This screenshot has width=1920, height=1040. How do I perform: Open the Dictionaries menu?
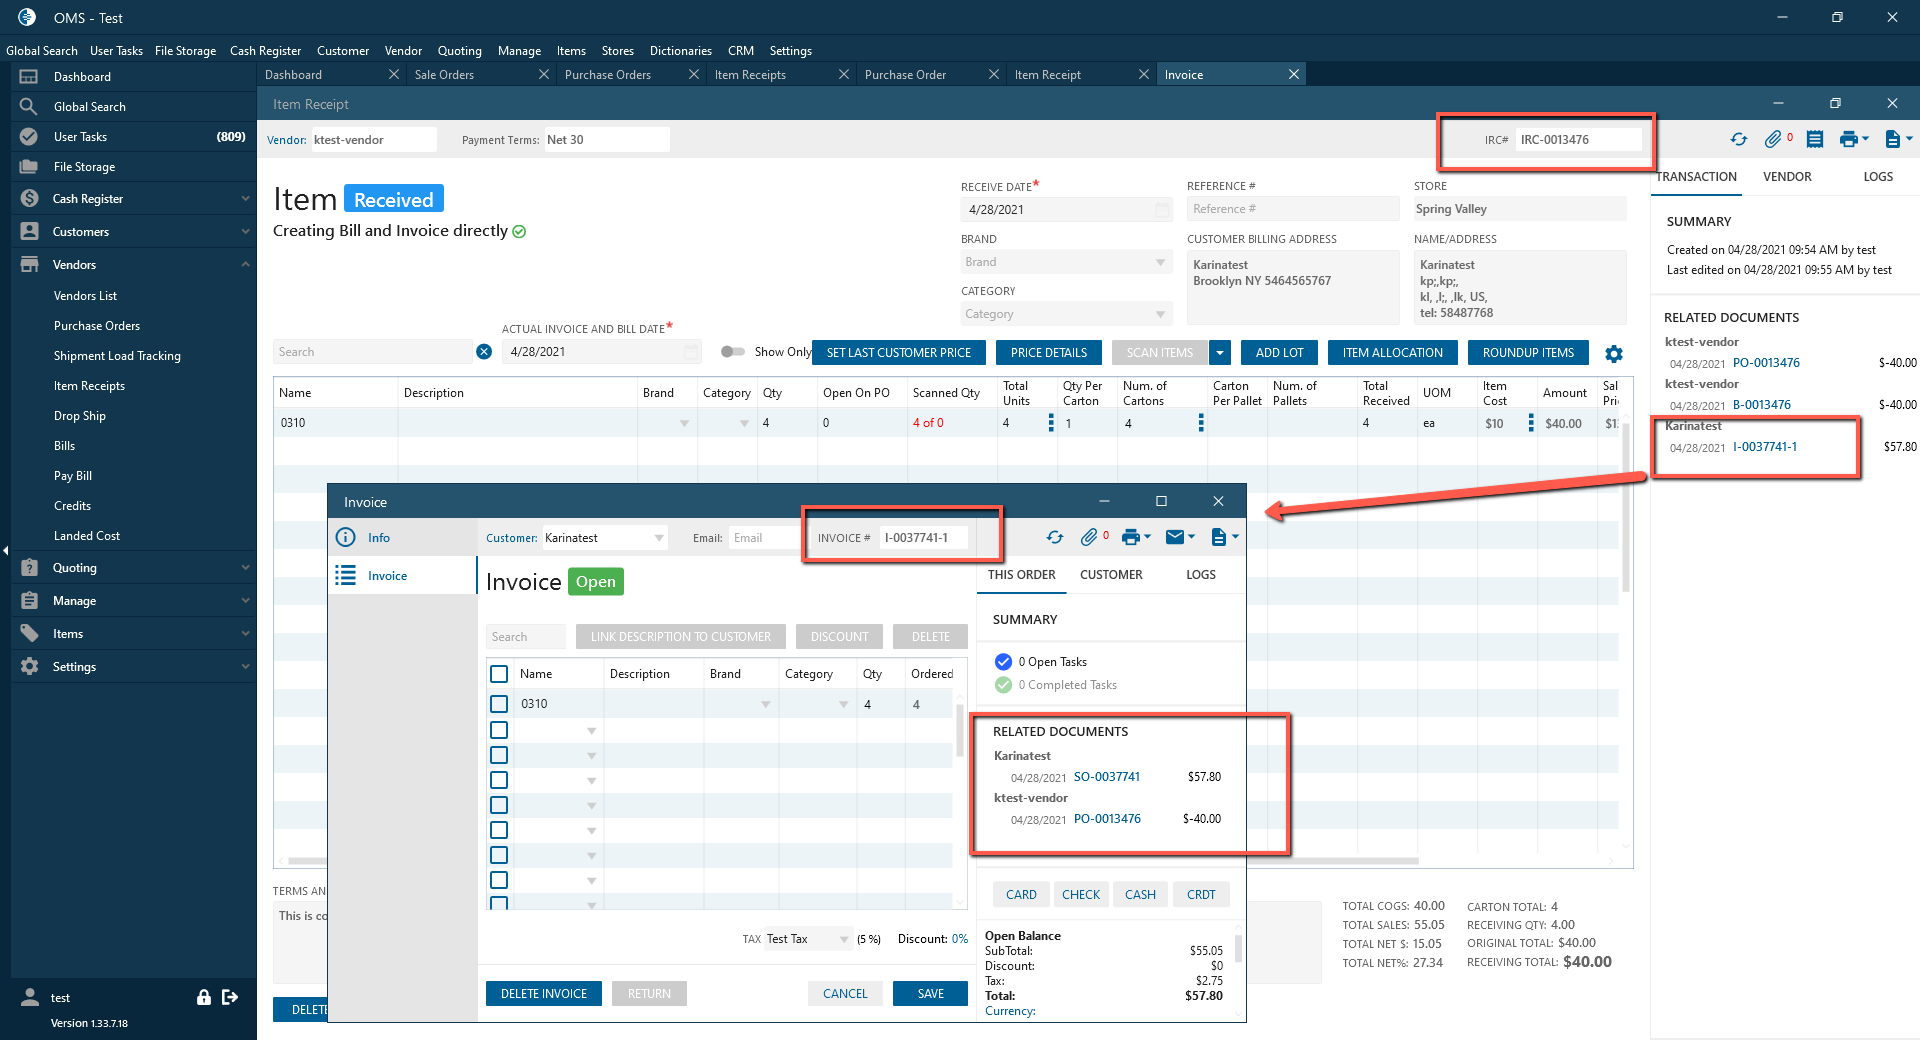681,51
